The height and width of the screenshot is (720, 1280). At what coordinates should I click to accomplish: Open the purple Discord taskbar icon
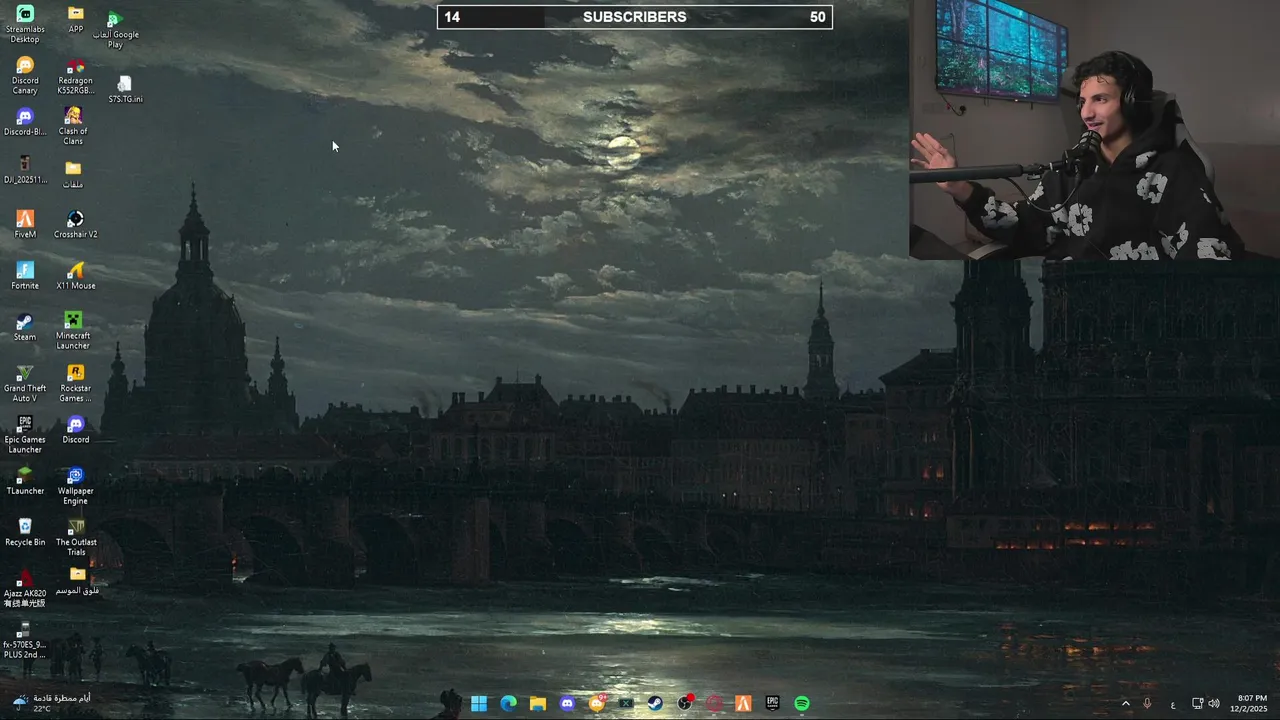(567, 704)
